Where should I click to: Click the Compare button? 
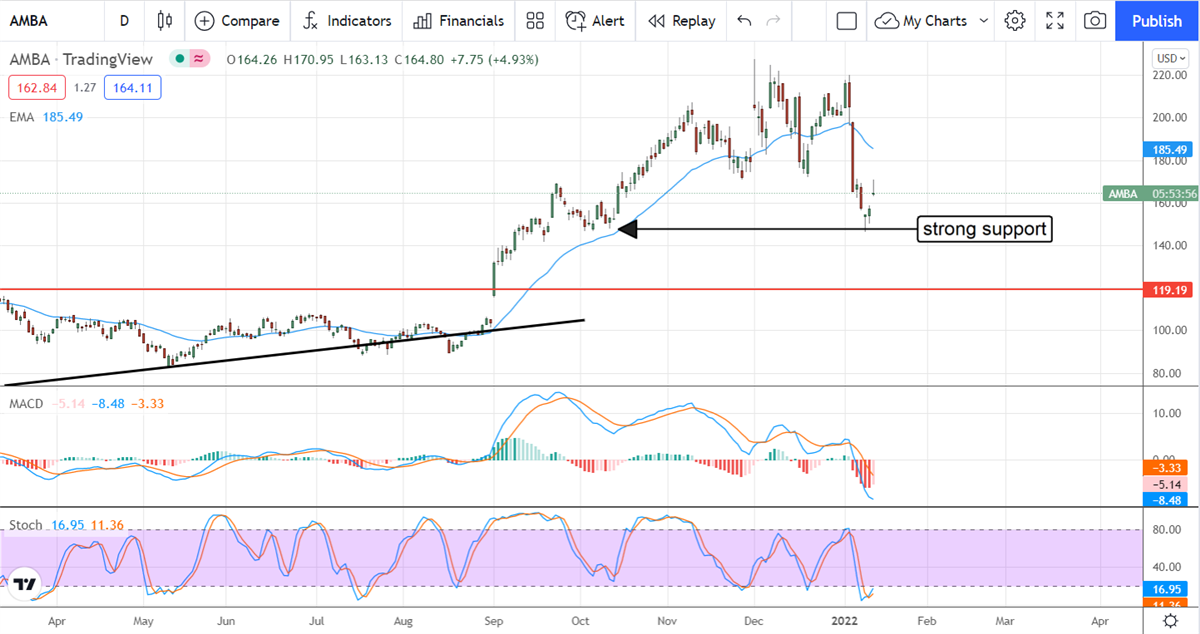tap(238, 20)
